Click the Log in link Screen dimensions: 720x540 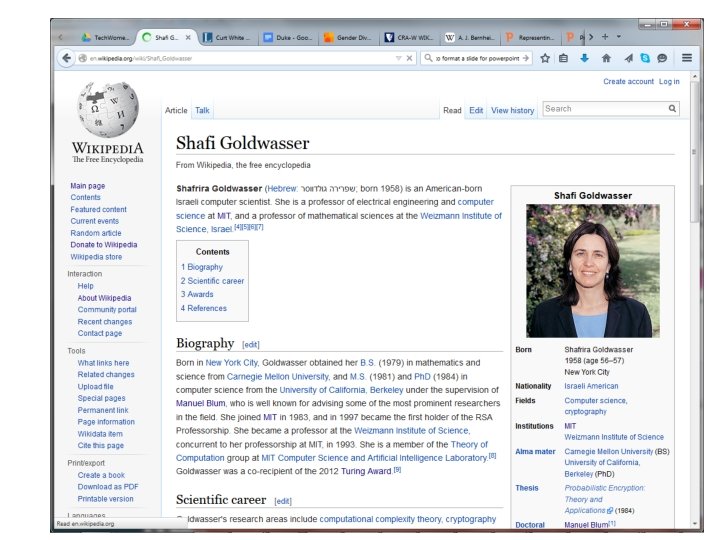coord(669,81)
